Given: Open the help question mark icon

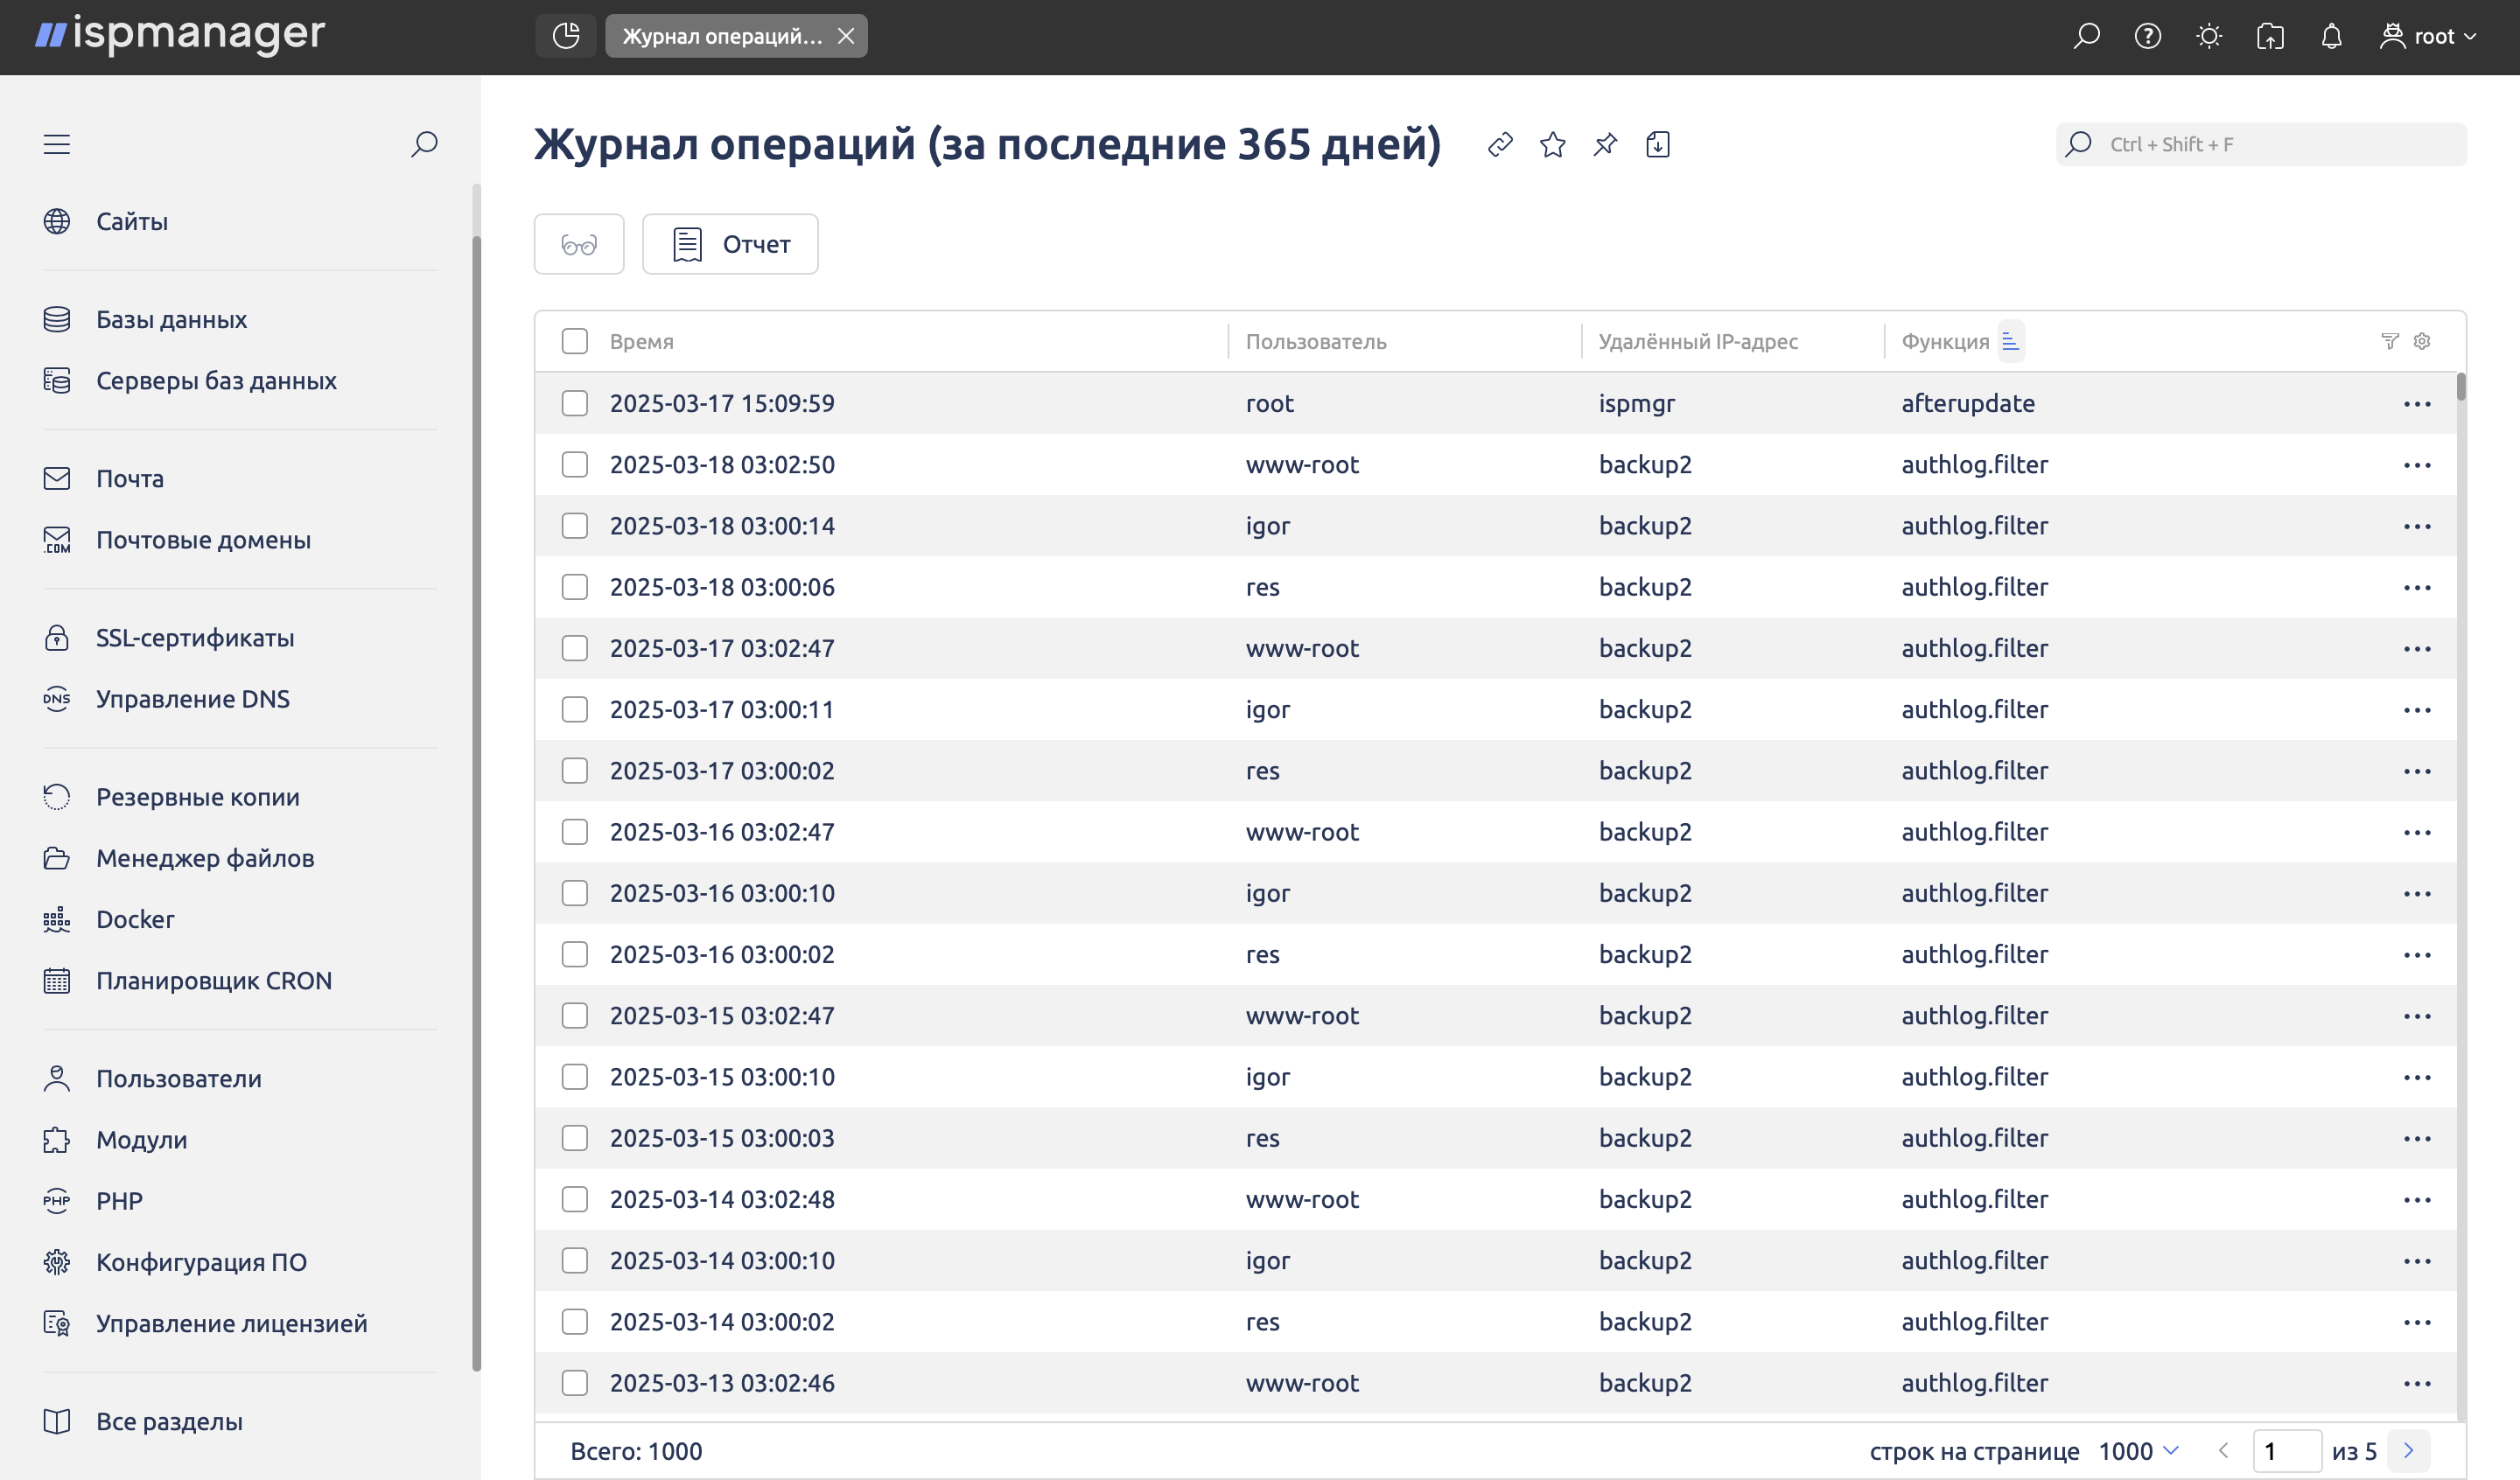Looking at the screenshot, I should (2148, 36).
